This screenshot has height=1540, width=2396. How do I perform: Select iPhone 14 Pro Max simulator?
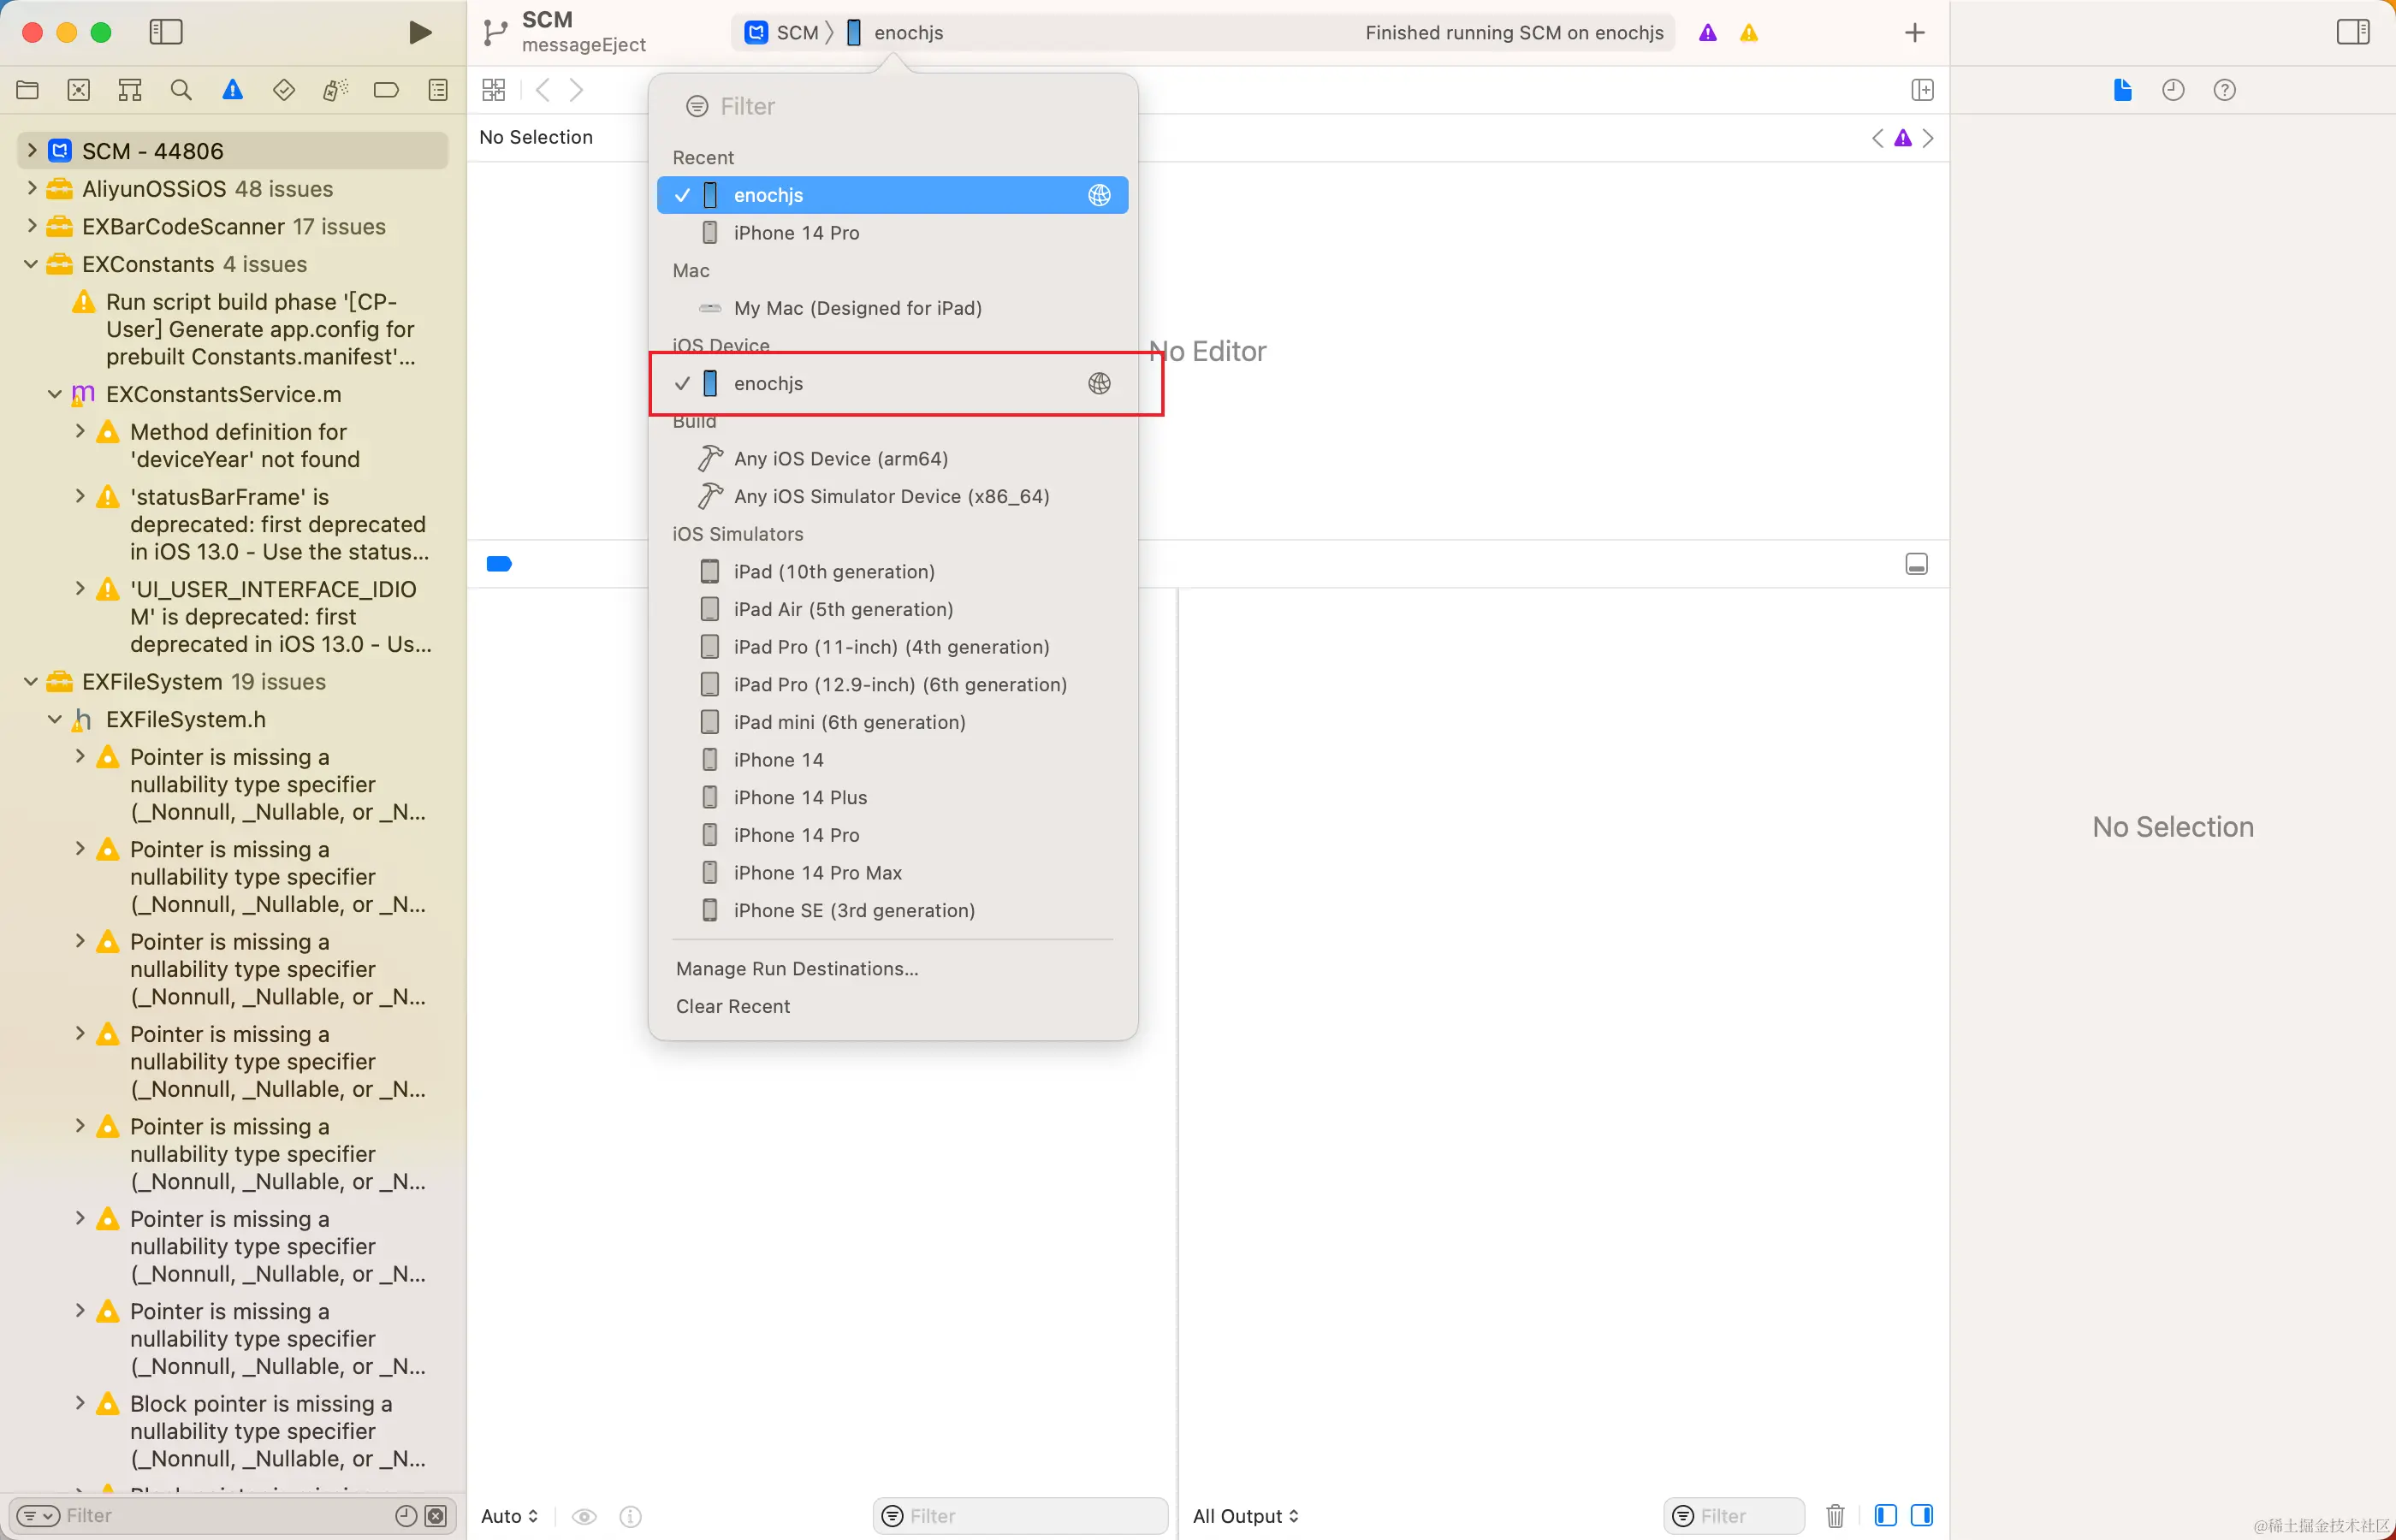817,873
